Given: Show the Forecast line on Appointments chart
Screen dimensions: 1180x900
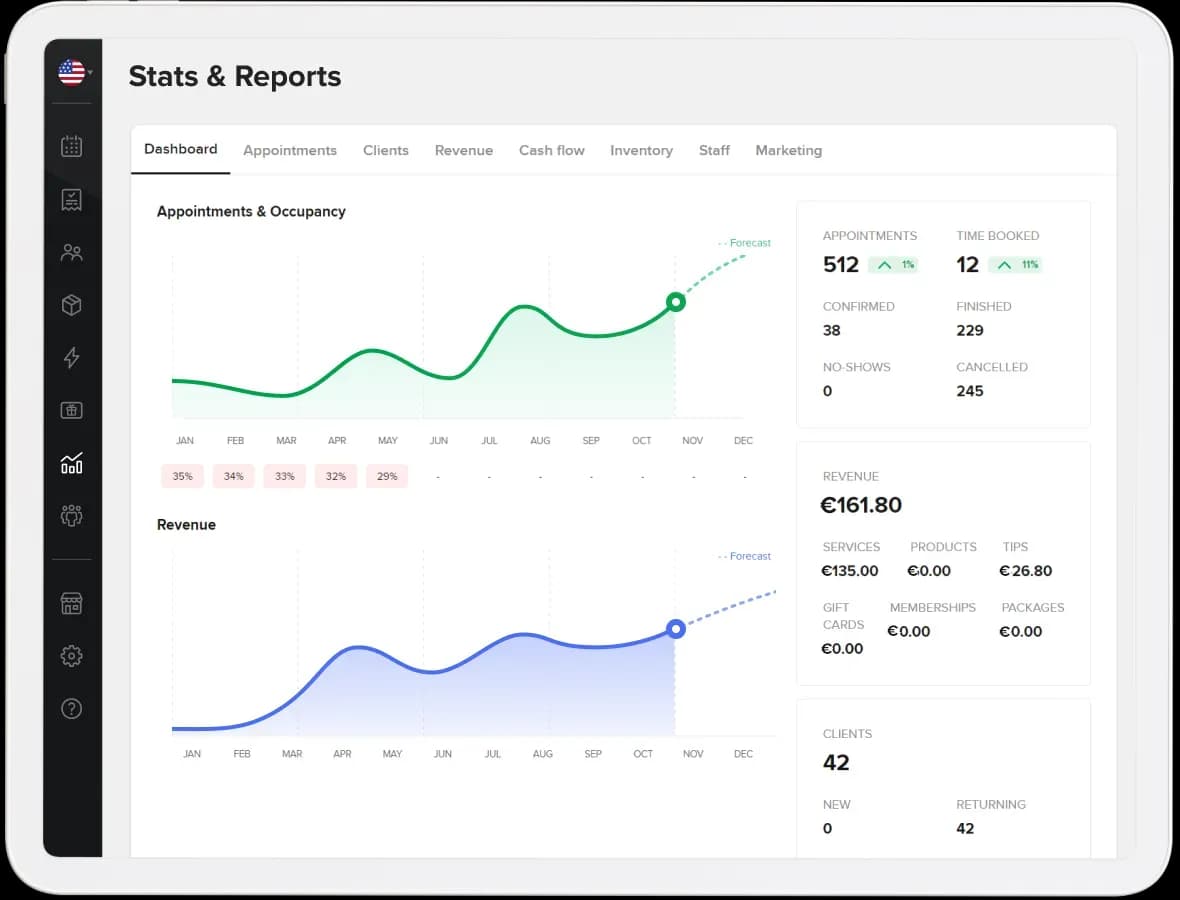Looking at the screenshot, I should click(x=744, y=242).
